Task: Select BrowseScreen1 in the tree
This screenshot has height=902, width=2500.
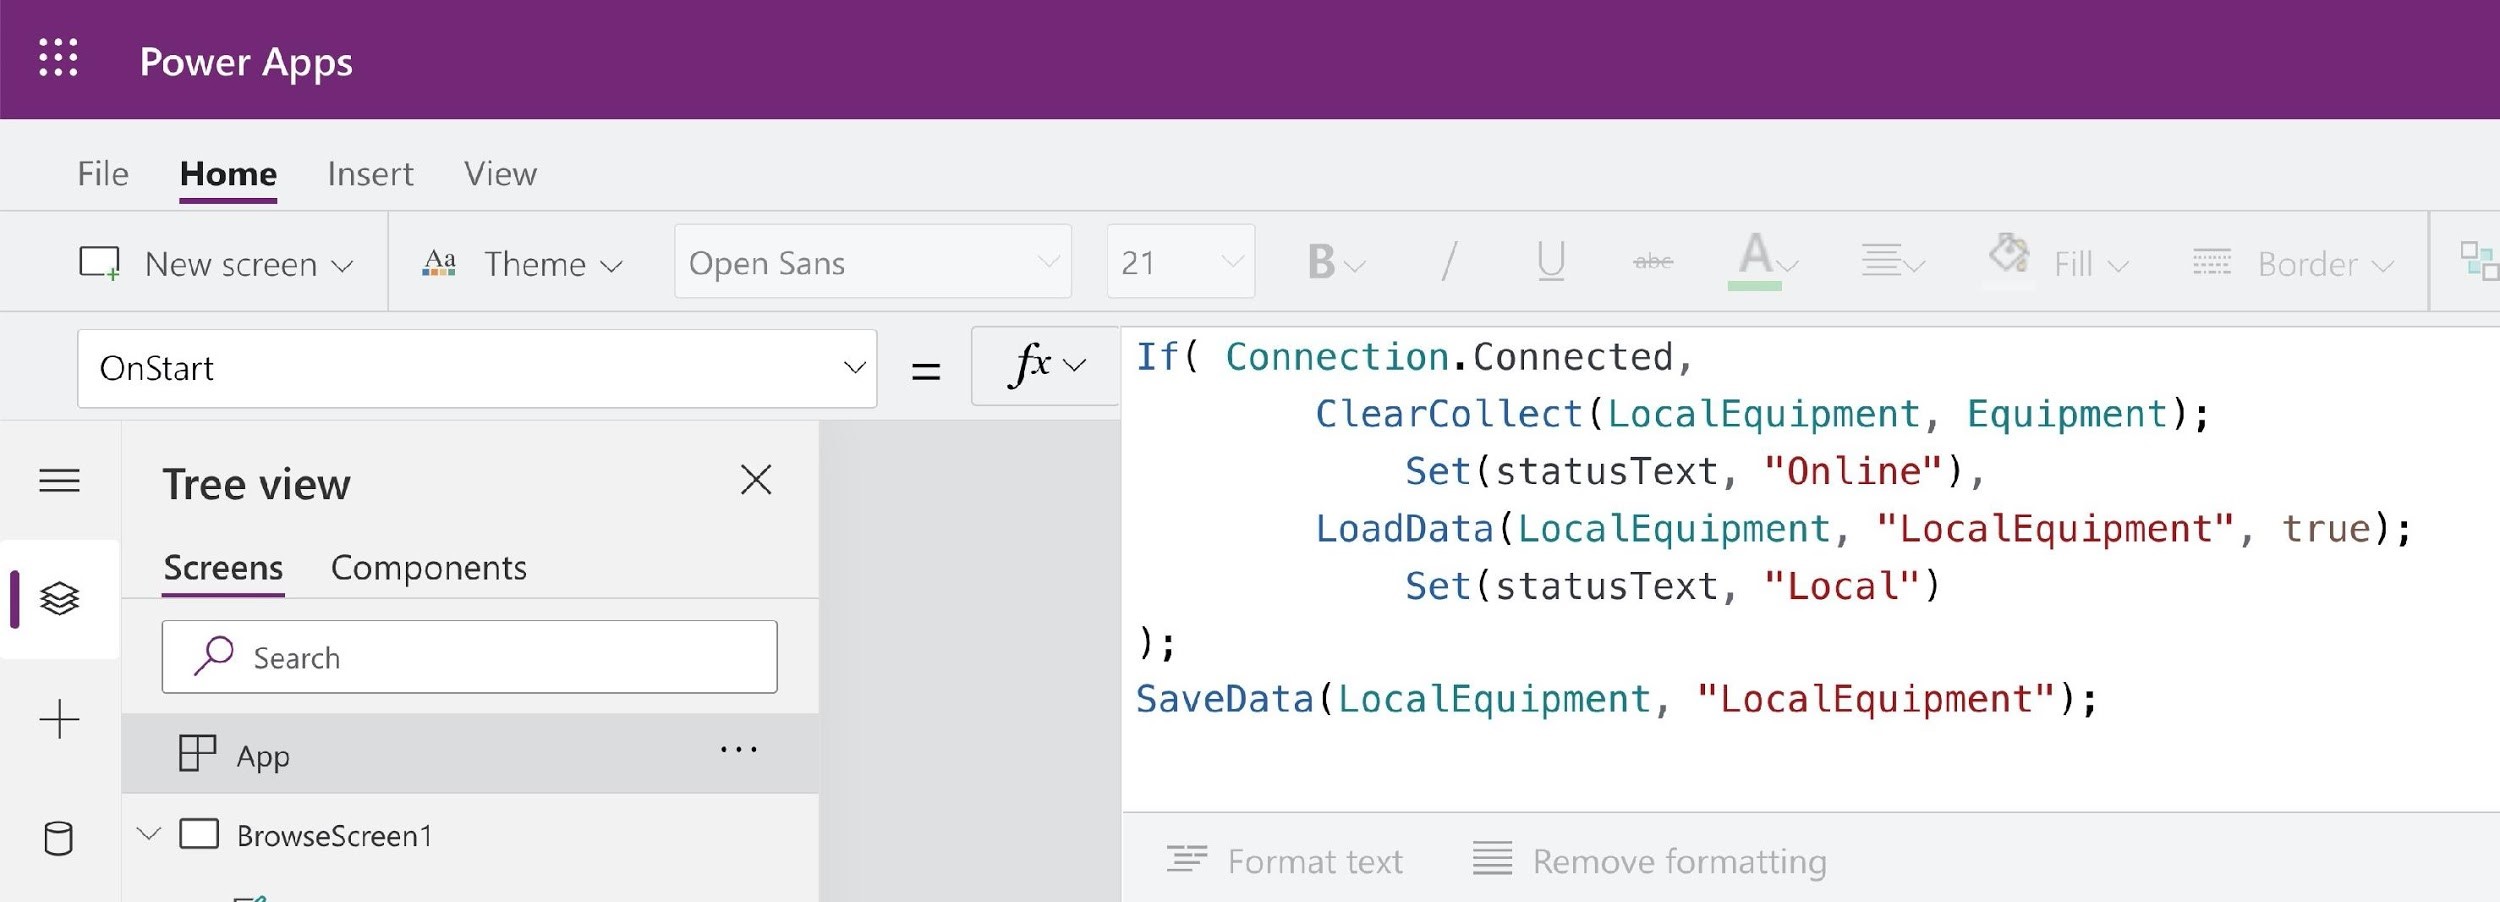Action: point(334,835)
